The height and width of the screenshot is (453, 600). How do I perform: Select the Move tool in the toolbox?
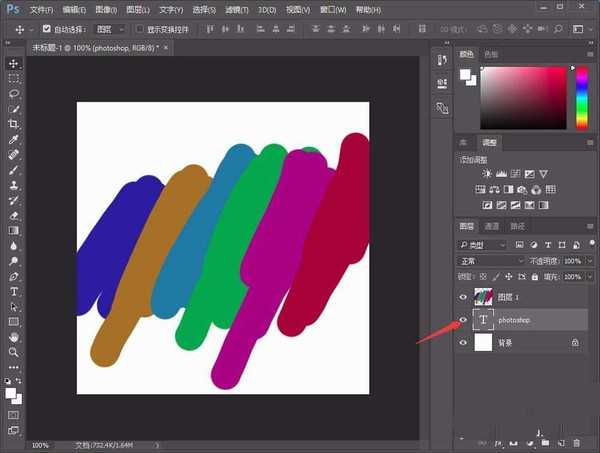coord(14,63)
